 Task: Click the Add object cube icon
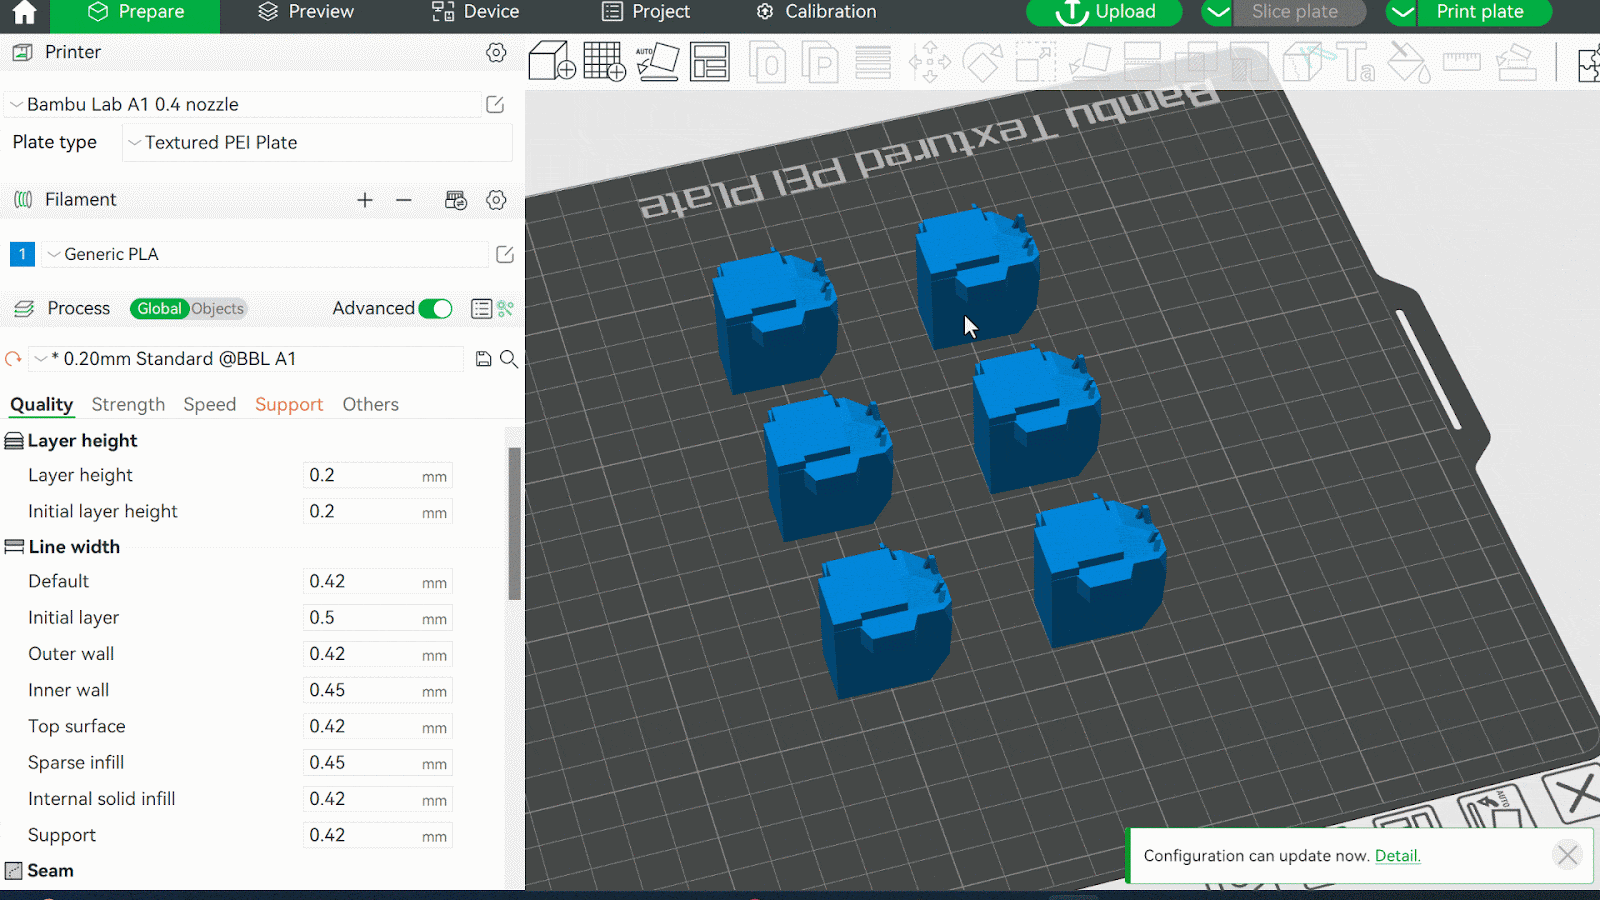(x=551, y=61)
